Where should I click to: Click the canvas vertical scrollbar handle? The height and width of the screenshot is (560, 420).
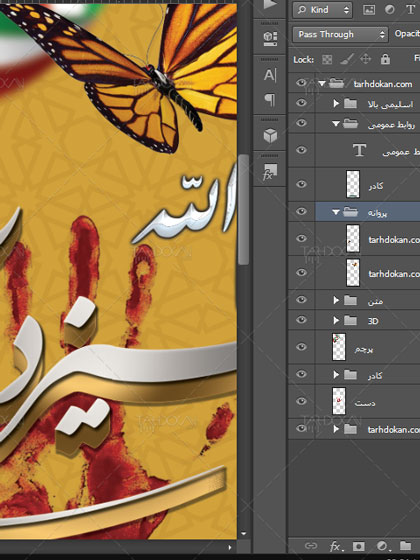click(x=244, y=209)
